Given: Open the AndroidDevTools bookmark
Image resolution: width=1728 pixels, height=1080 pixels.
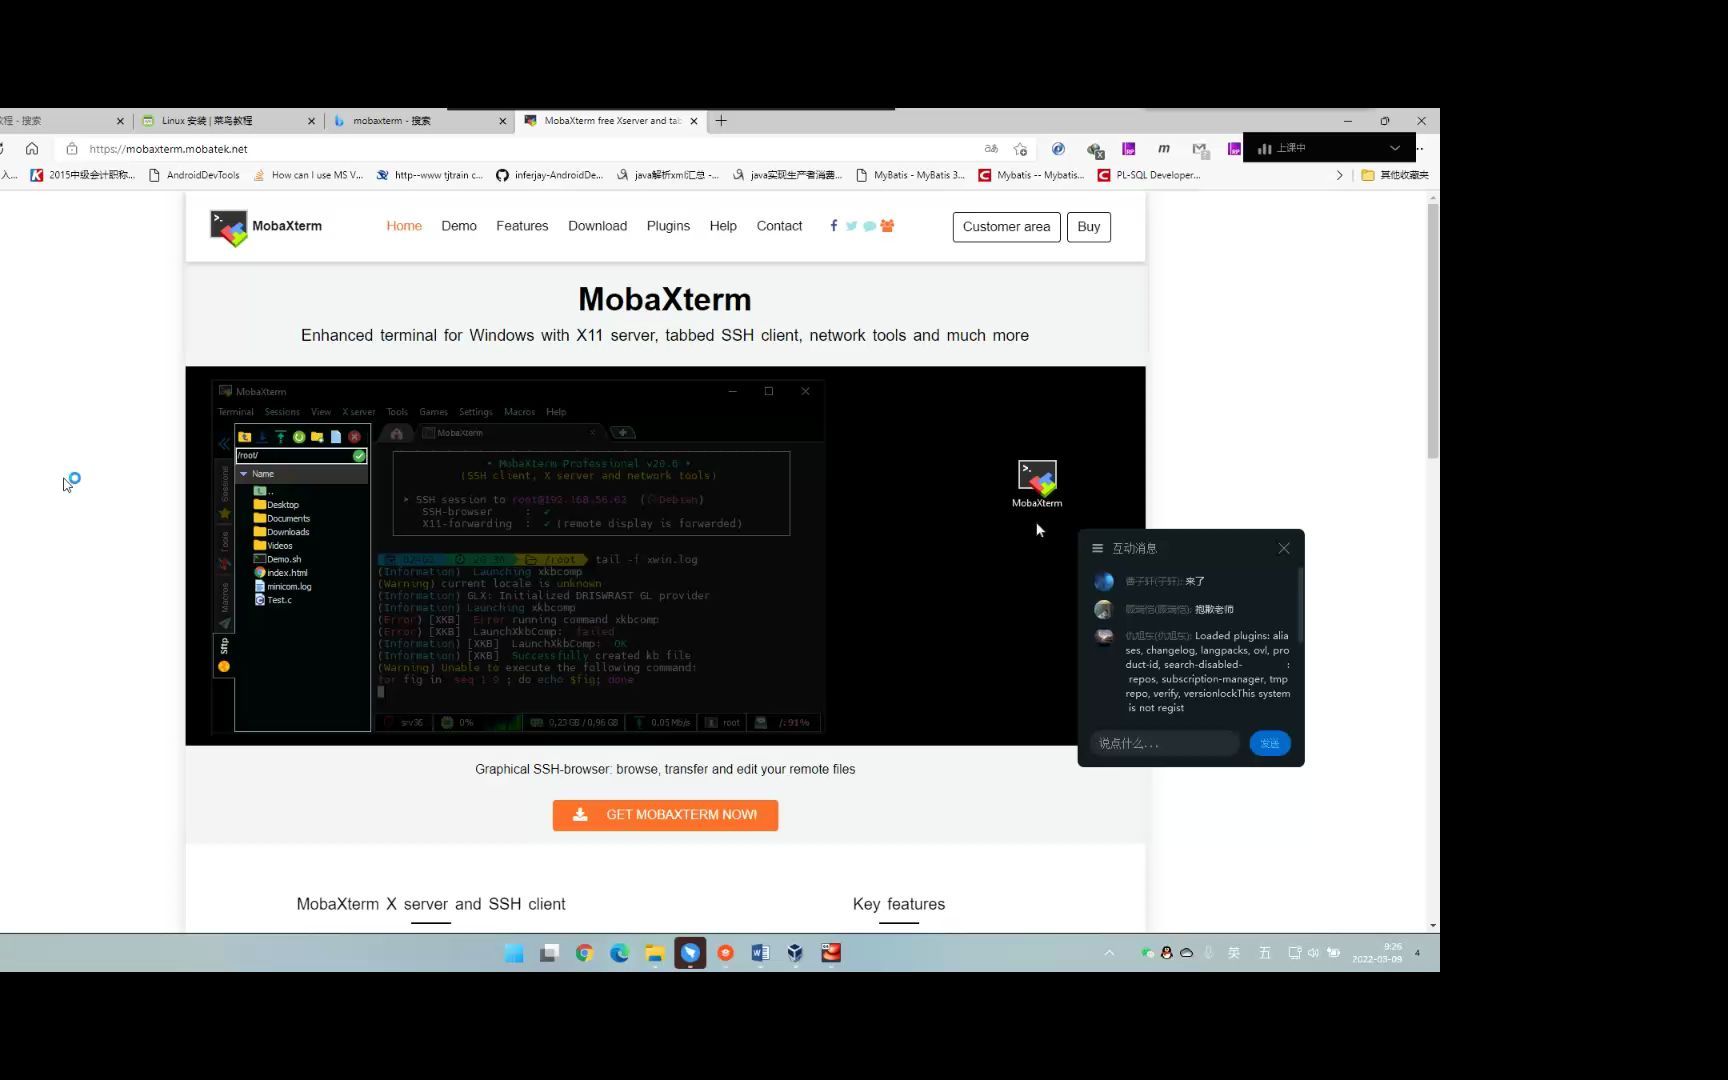Looking at the screenshot, I should 194,175.
